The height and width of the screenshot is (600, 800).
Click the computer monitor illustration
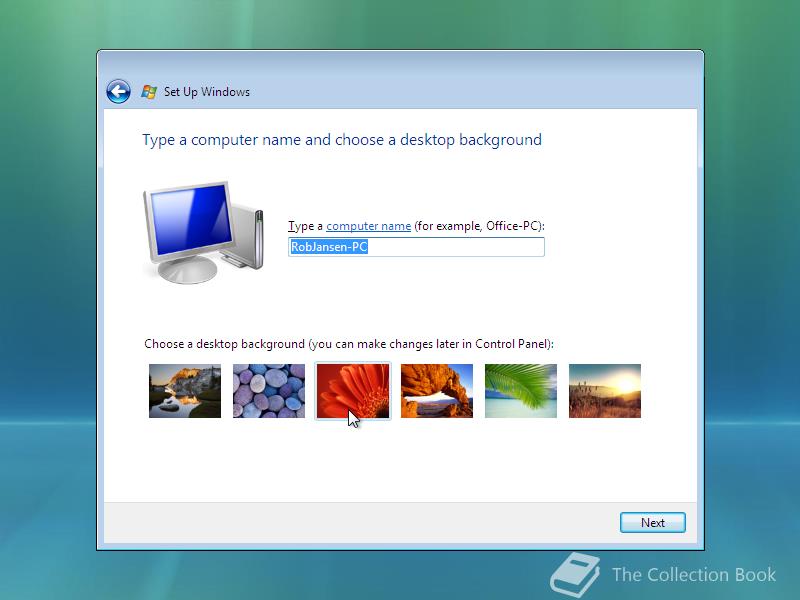coord(203,232)
